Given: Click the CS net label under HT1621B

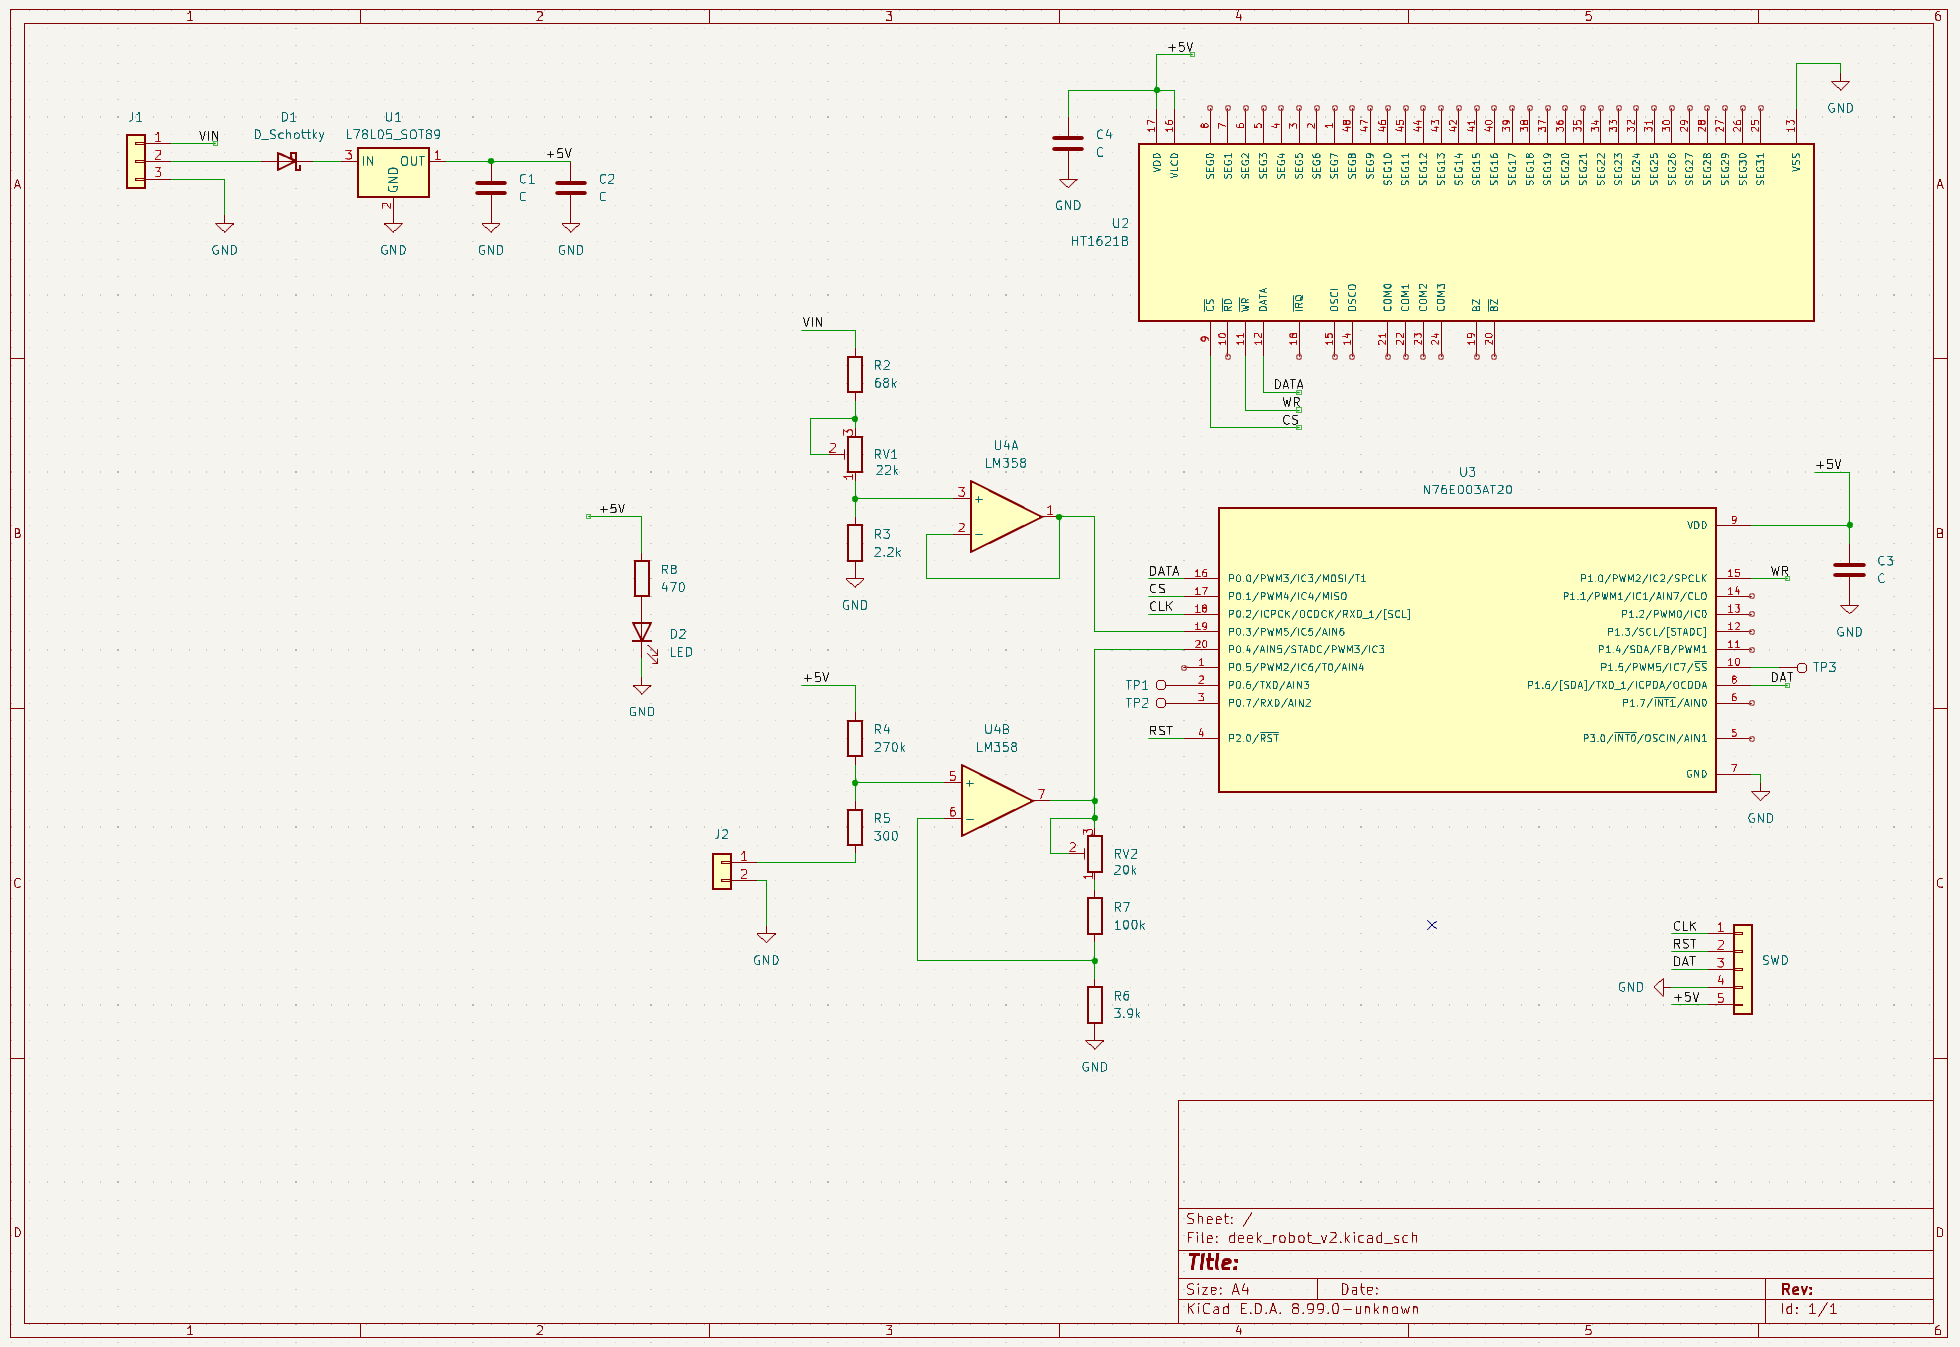Looking at the screenshot, I should pos(1290,420).
